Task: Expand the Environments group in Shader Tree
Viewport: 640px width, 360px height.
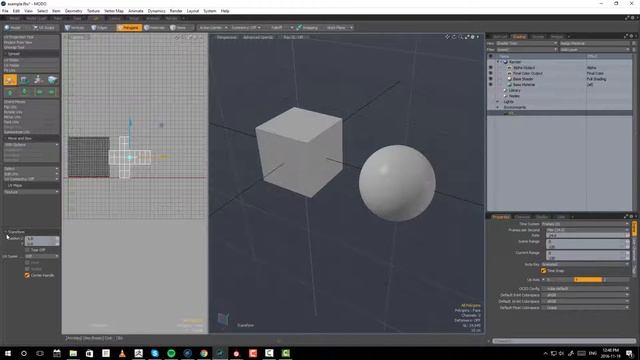Action: [498, 107]
